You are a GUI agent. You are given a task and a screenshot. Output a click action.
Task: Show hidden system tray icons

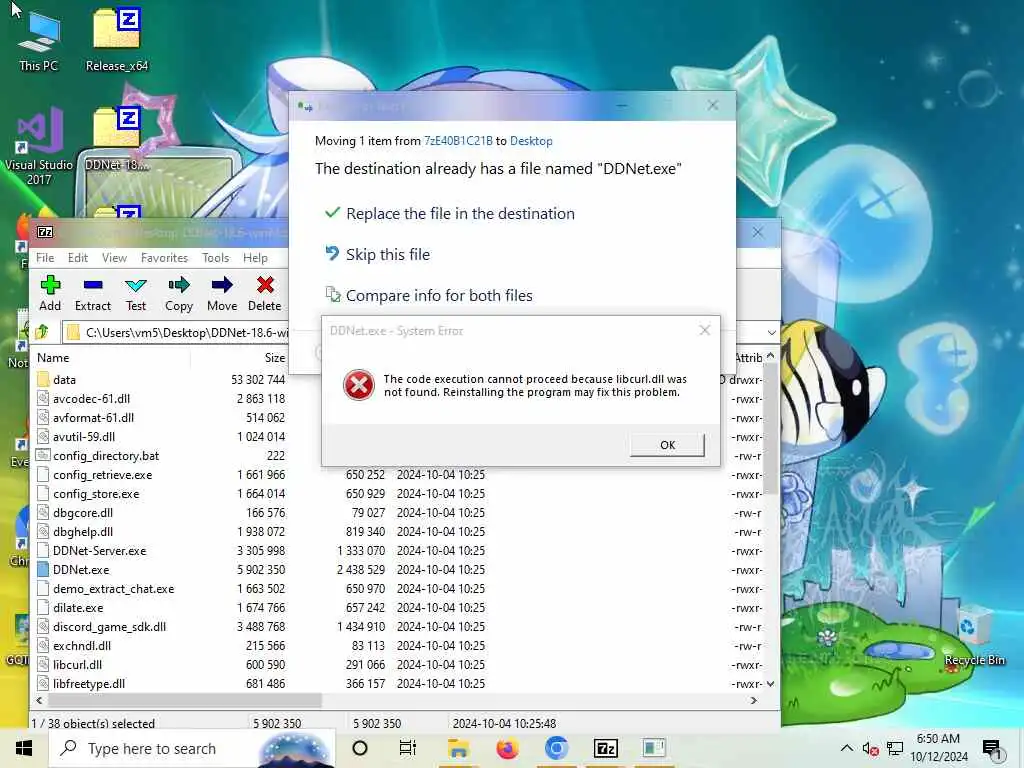pyautogui.click(x=846, y=748)
